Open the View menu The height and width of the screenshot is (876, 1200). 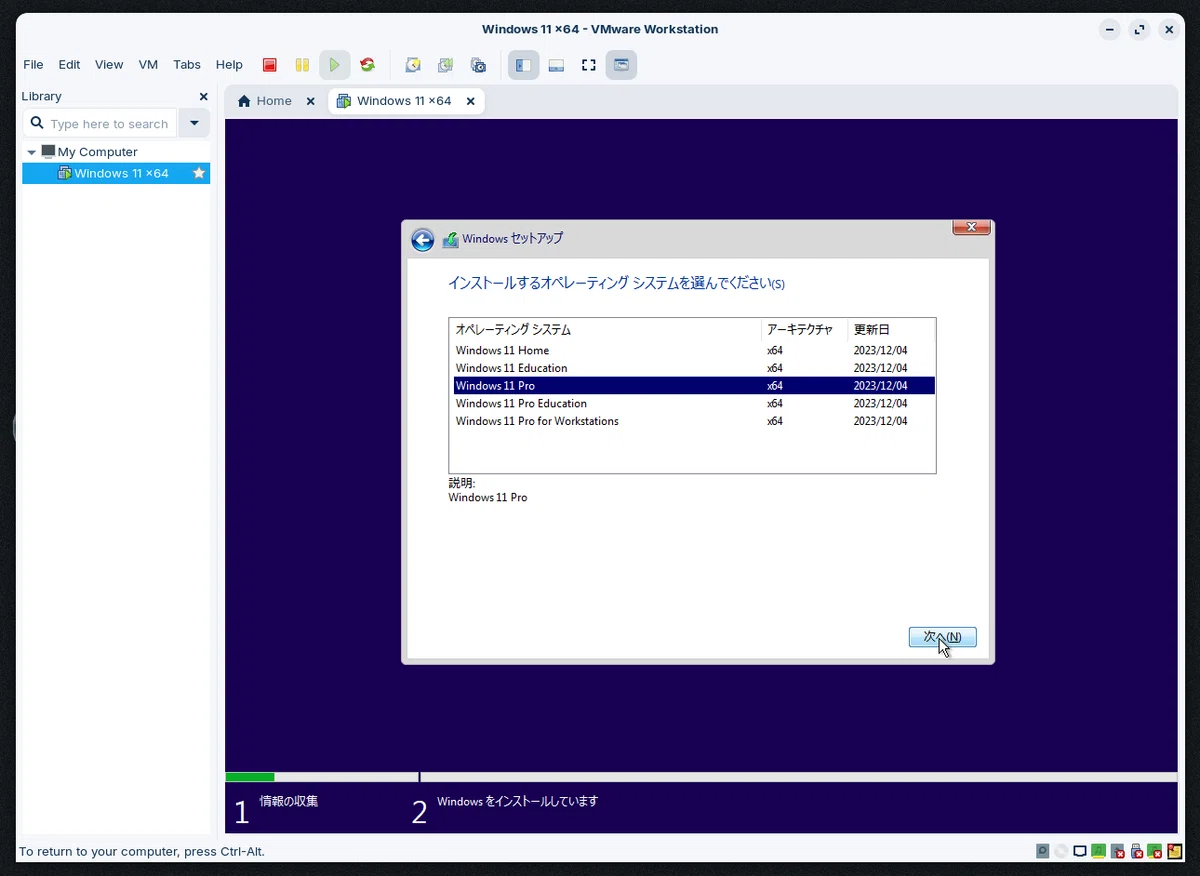click(x=109, y=64)
